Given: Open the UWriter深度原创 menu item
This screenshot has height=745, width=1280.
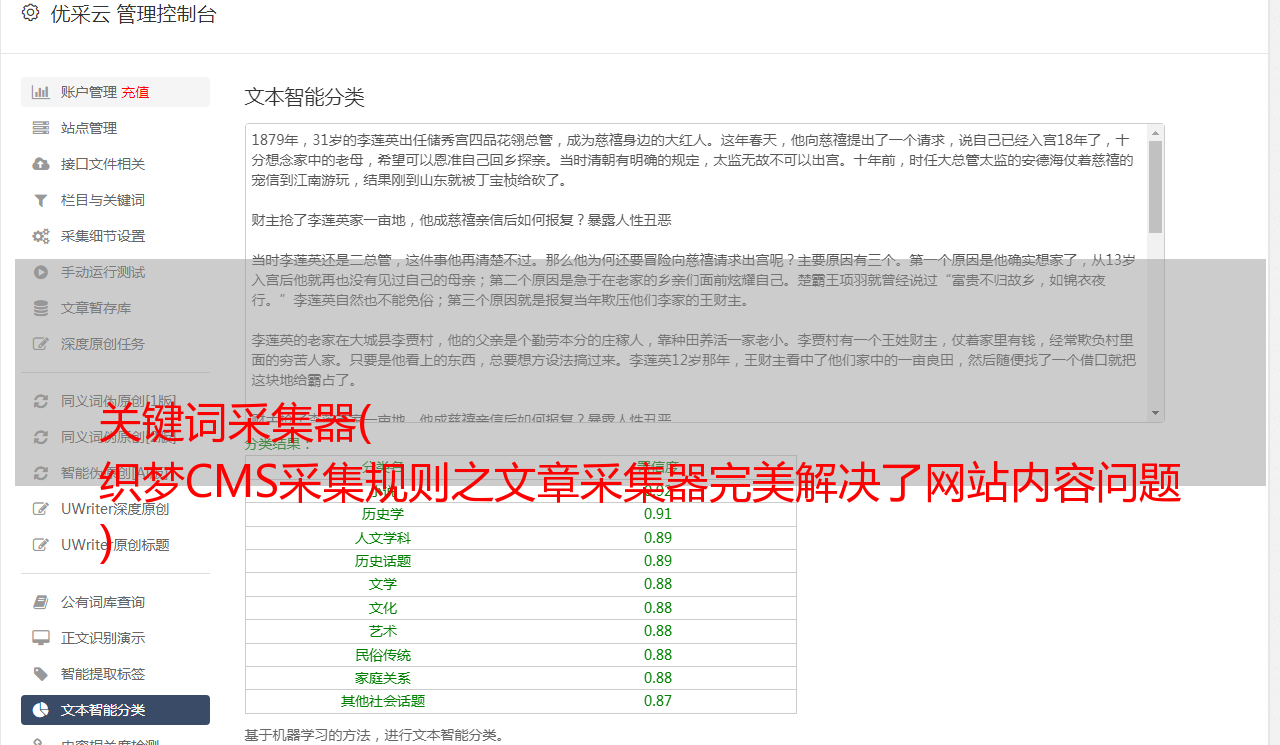Looking at the screenshot, I should point(115,509).
